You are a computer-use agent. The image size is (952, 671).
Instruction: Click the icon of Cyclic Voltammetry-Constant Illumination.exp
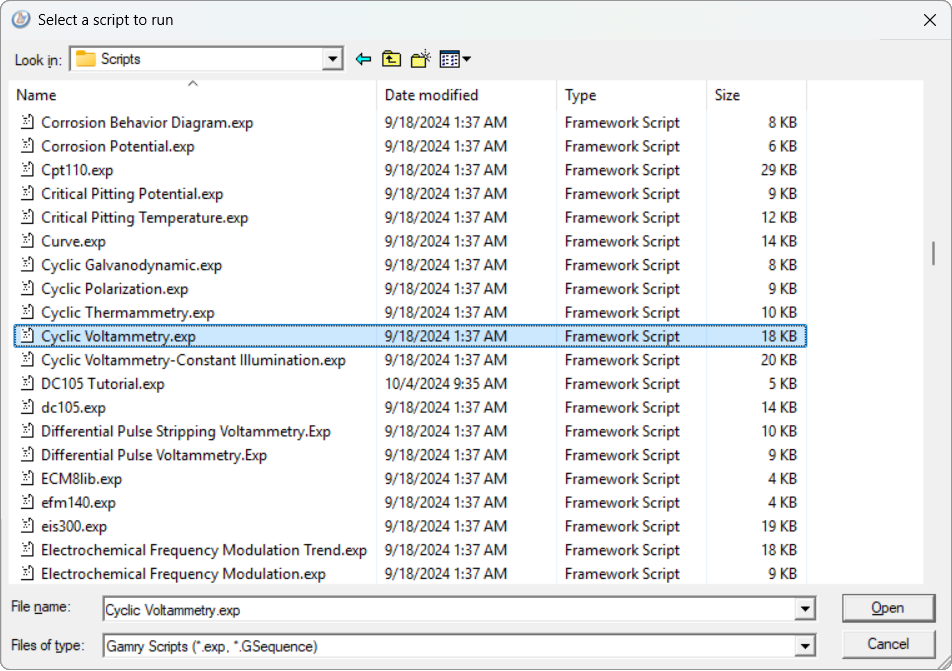[x=27, y=359]
